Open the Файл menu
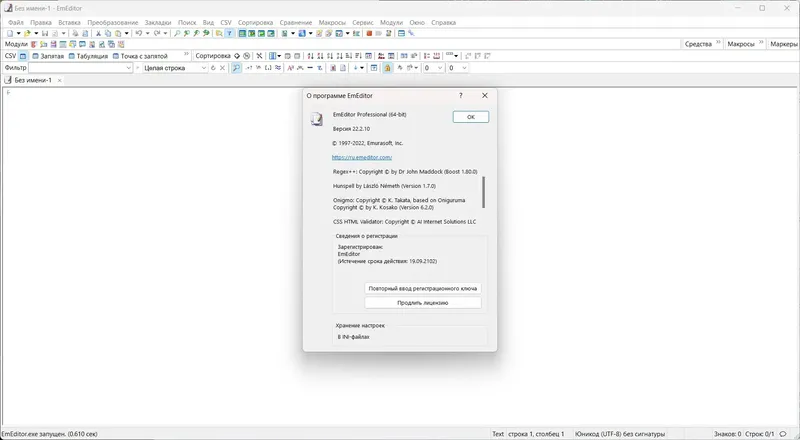Image resolution: width=800 pixels, height=440 pixels. click(16, 22)
